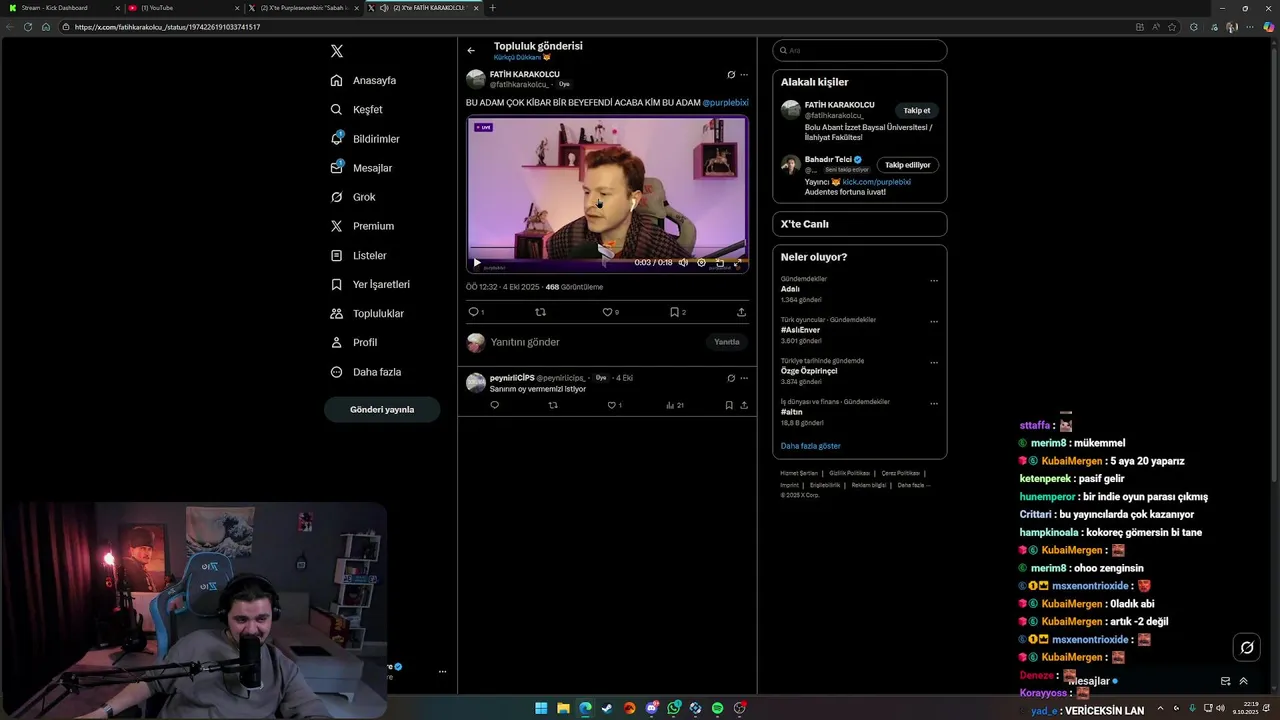Open more options on peynirliCİPS reply
1280x720 pixels.
coord(744,378)
